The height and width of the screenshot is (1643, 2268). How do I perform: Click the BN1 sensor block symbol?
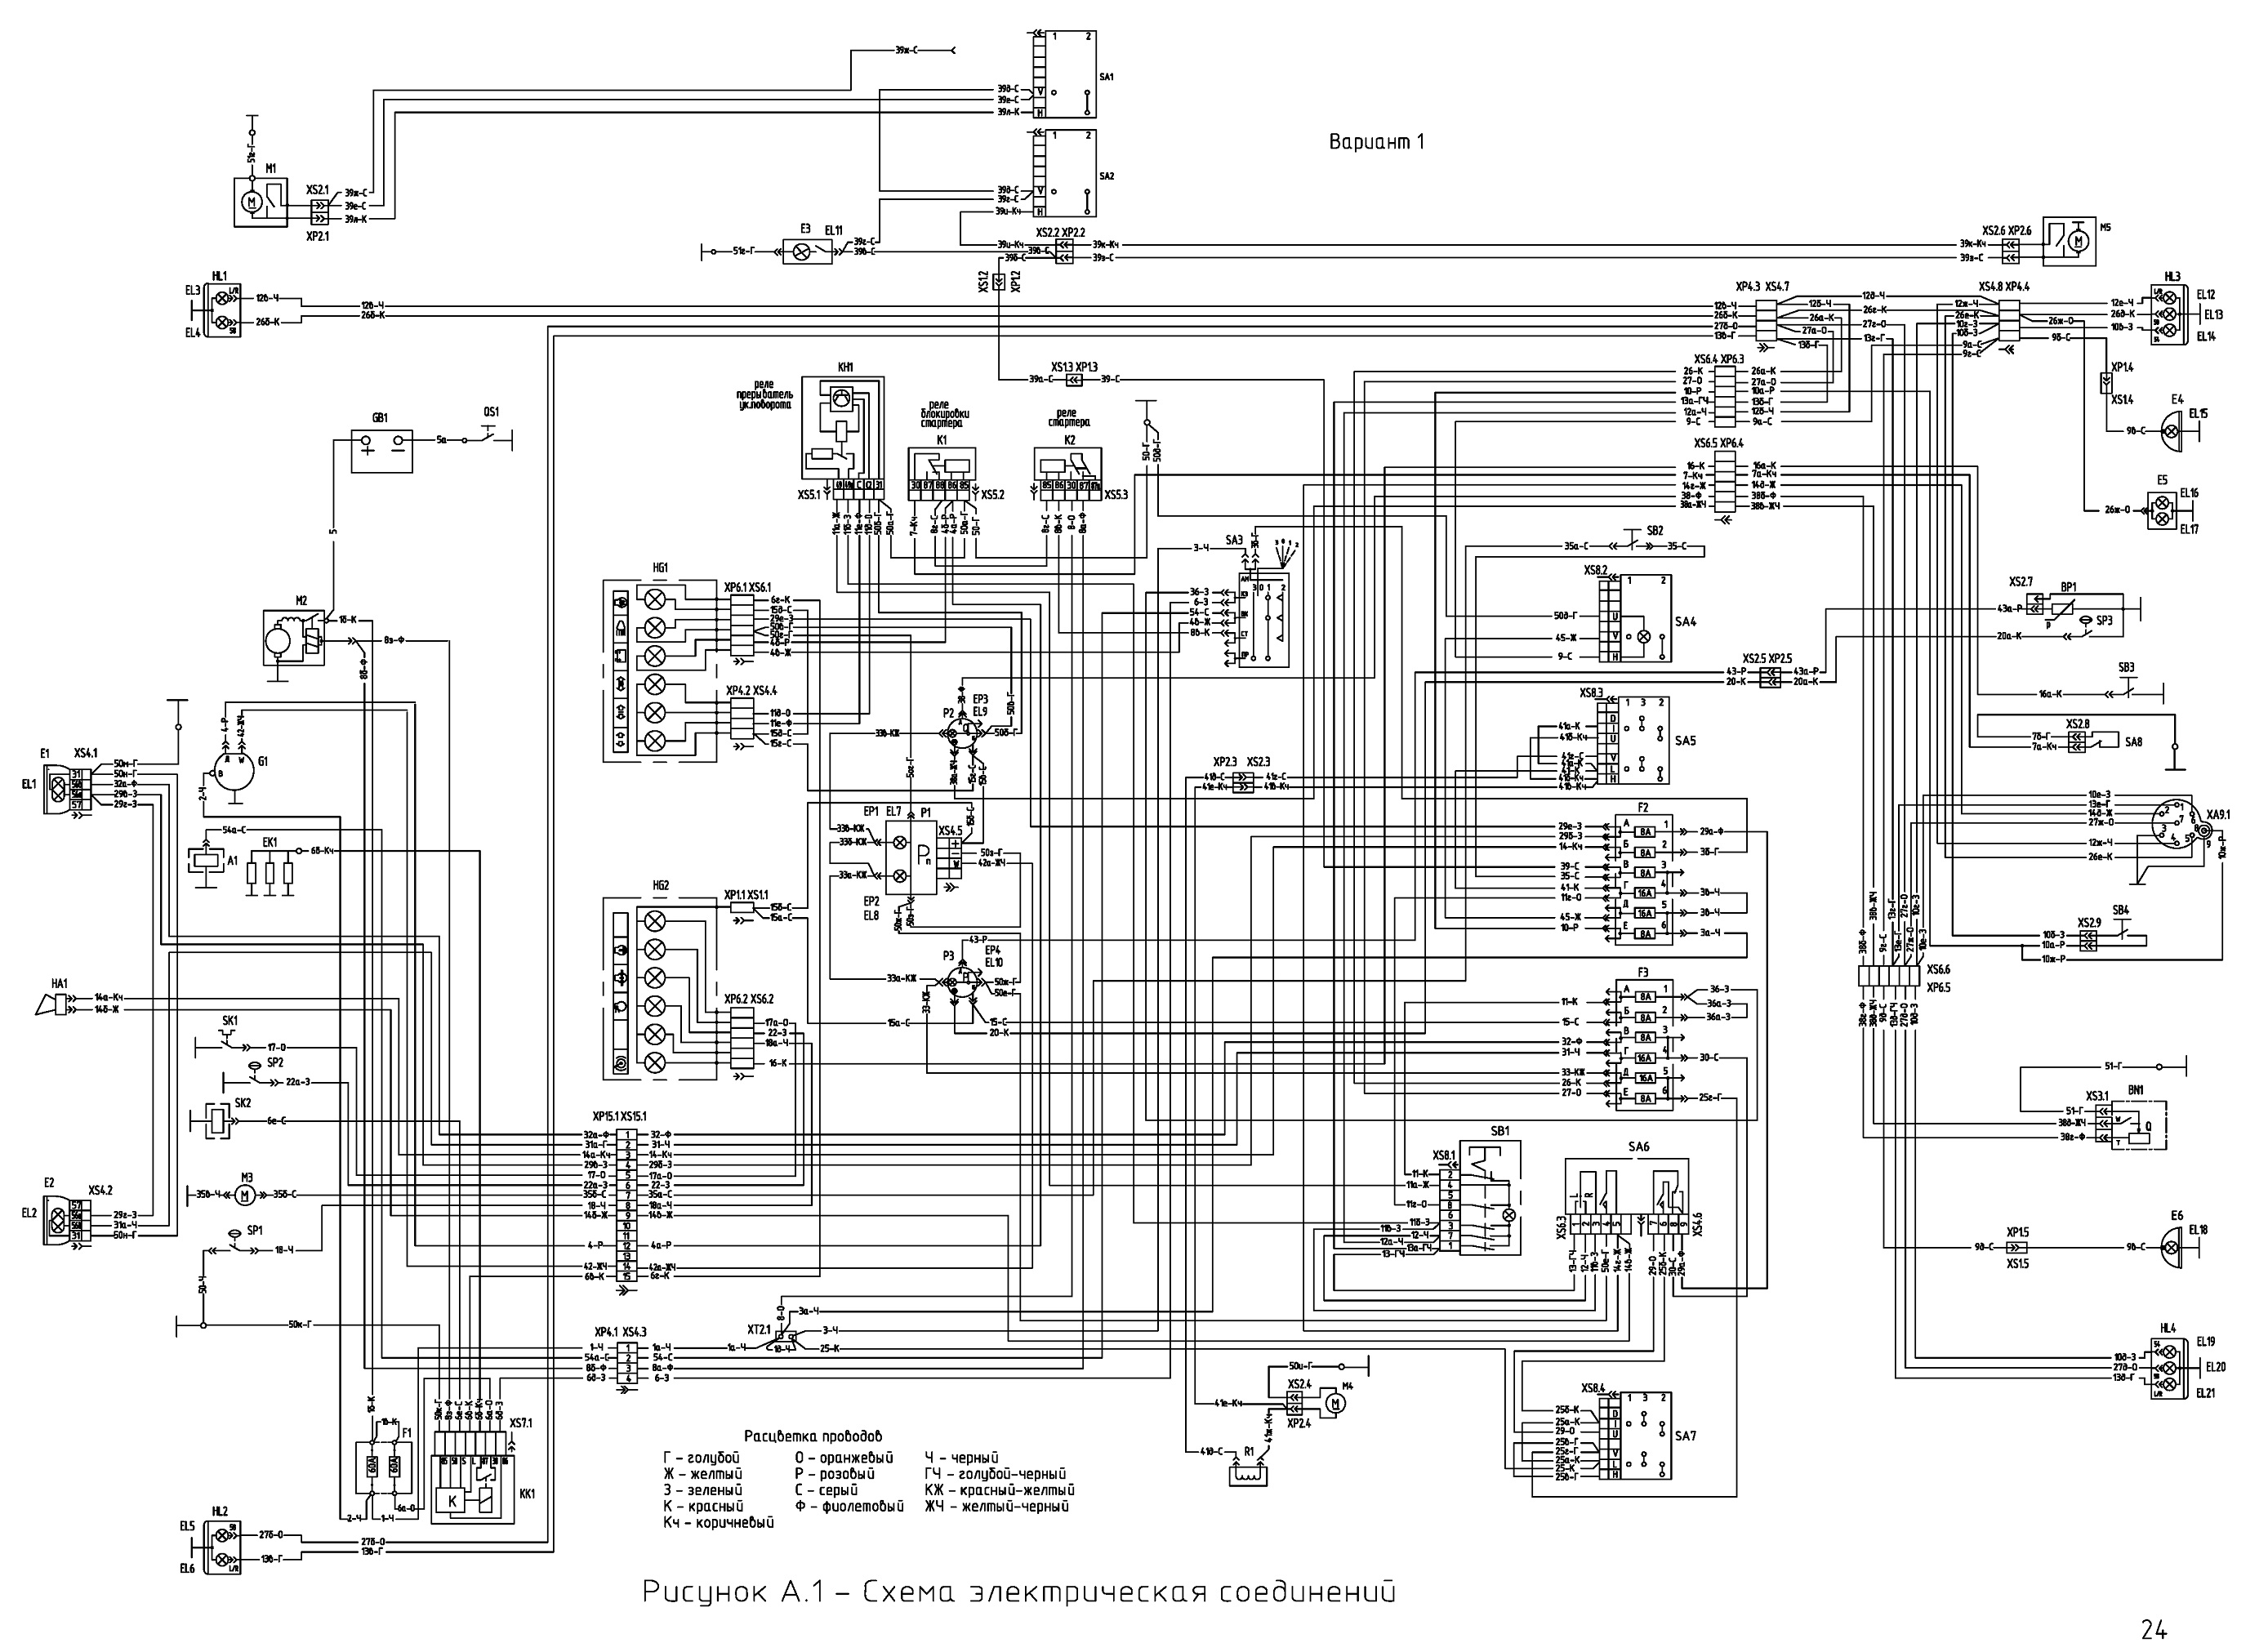point(2138,1127)
